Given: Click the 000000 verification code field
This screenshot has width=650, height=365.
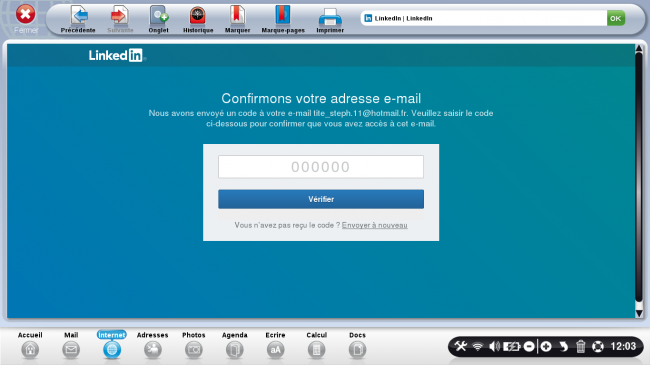Looking at the screenshot, I should click(321, 167).
